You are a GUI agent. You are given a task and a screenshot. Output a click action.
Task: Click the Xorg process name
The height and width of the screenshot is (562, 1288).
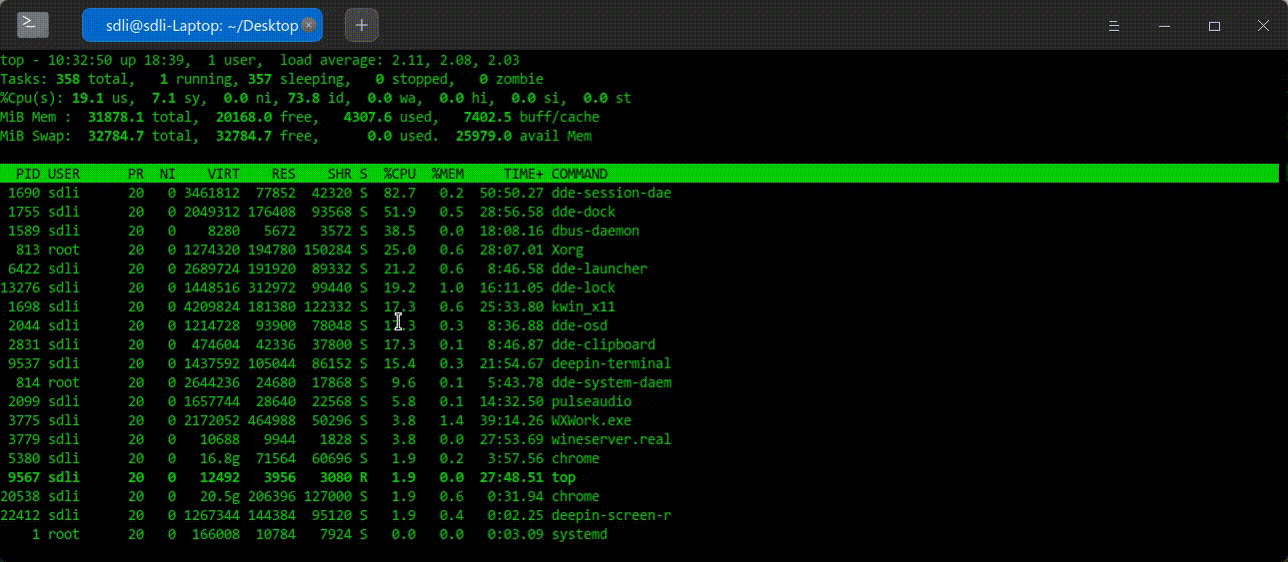(x=568, y=250)
